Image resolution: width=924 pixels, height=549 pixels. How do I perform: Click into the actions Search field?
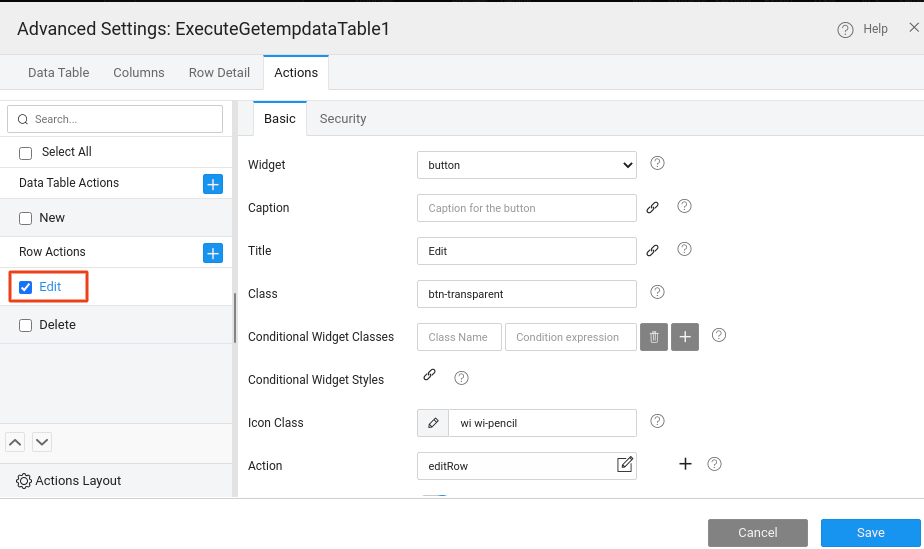click(115, 119)
